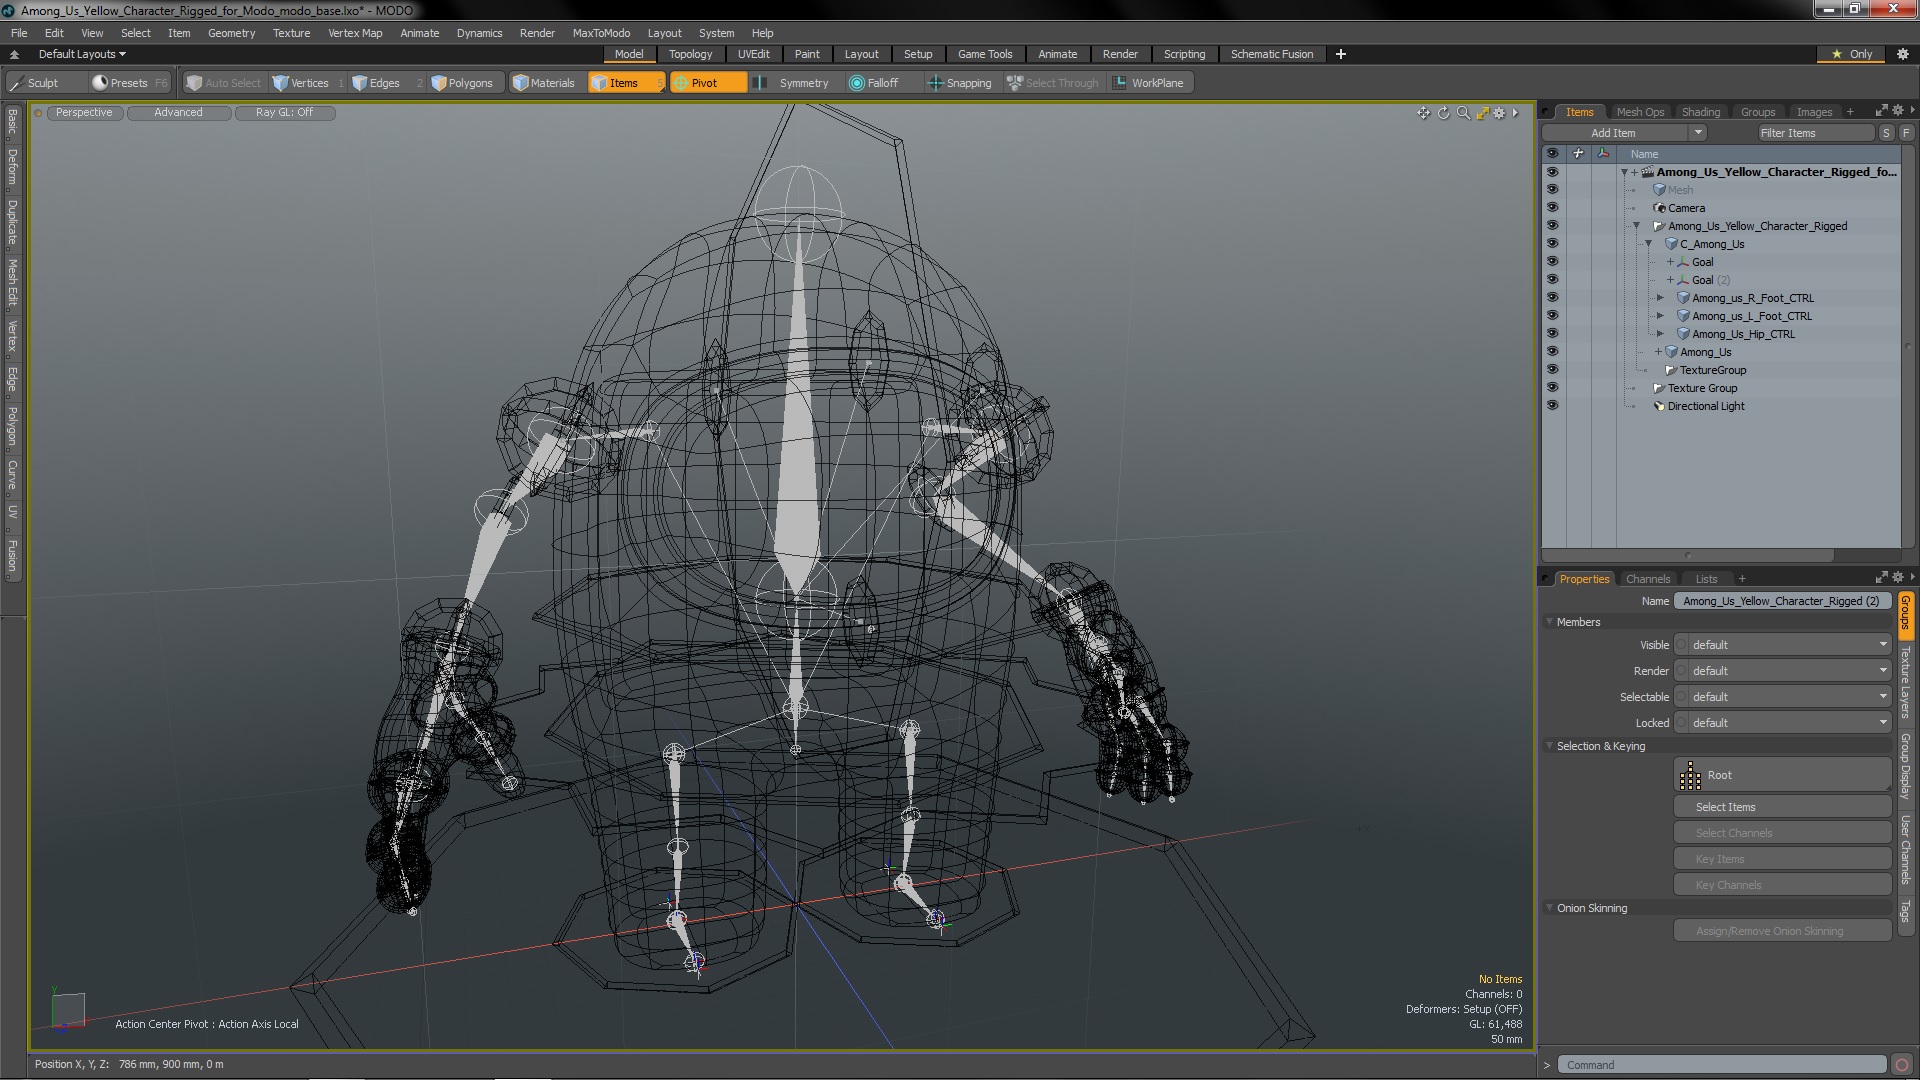Click the Filter Items field

click(1815, 133)
